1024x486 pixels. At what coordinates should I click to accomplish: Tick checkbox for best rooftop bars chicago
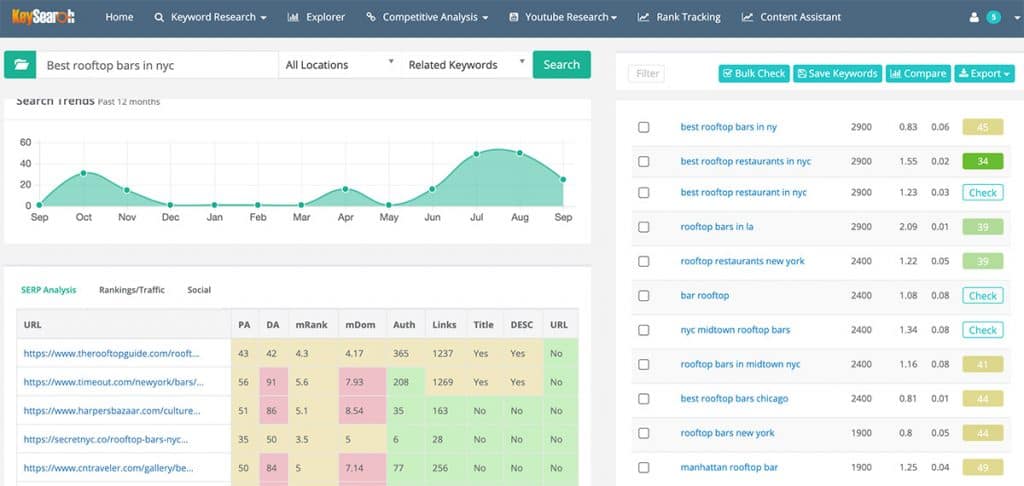click(644, 398)
